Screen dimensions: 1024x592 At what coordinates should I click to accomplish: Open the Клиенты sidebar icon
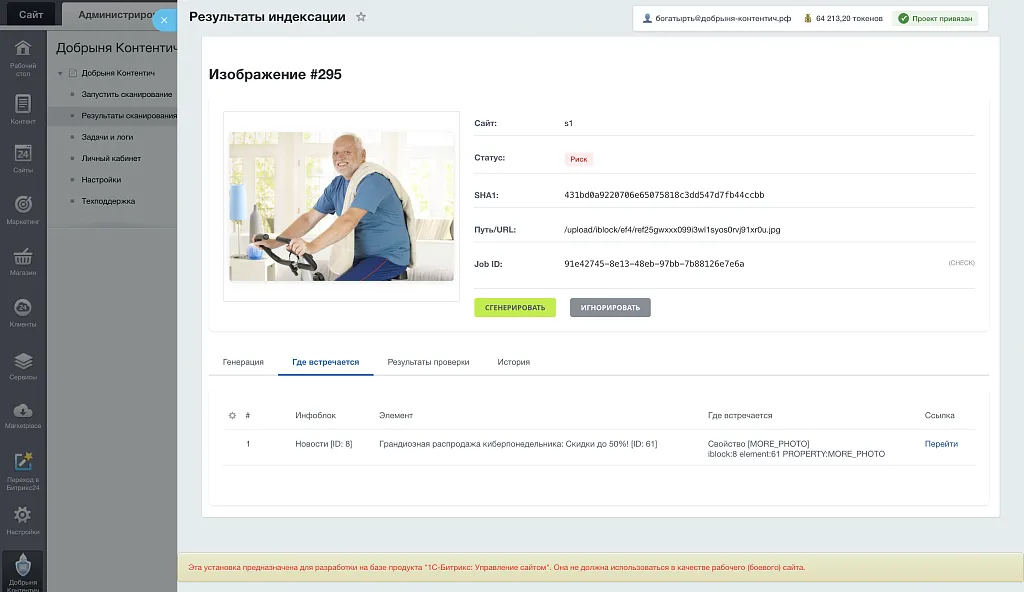(23, 312)
